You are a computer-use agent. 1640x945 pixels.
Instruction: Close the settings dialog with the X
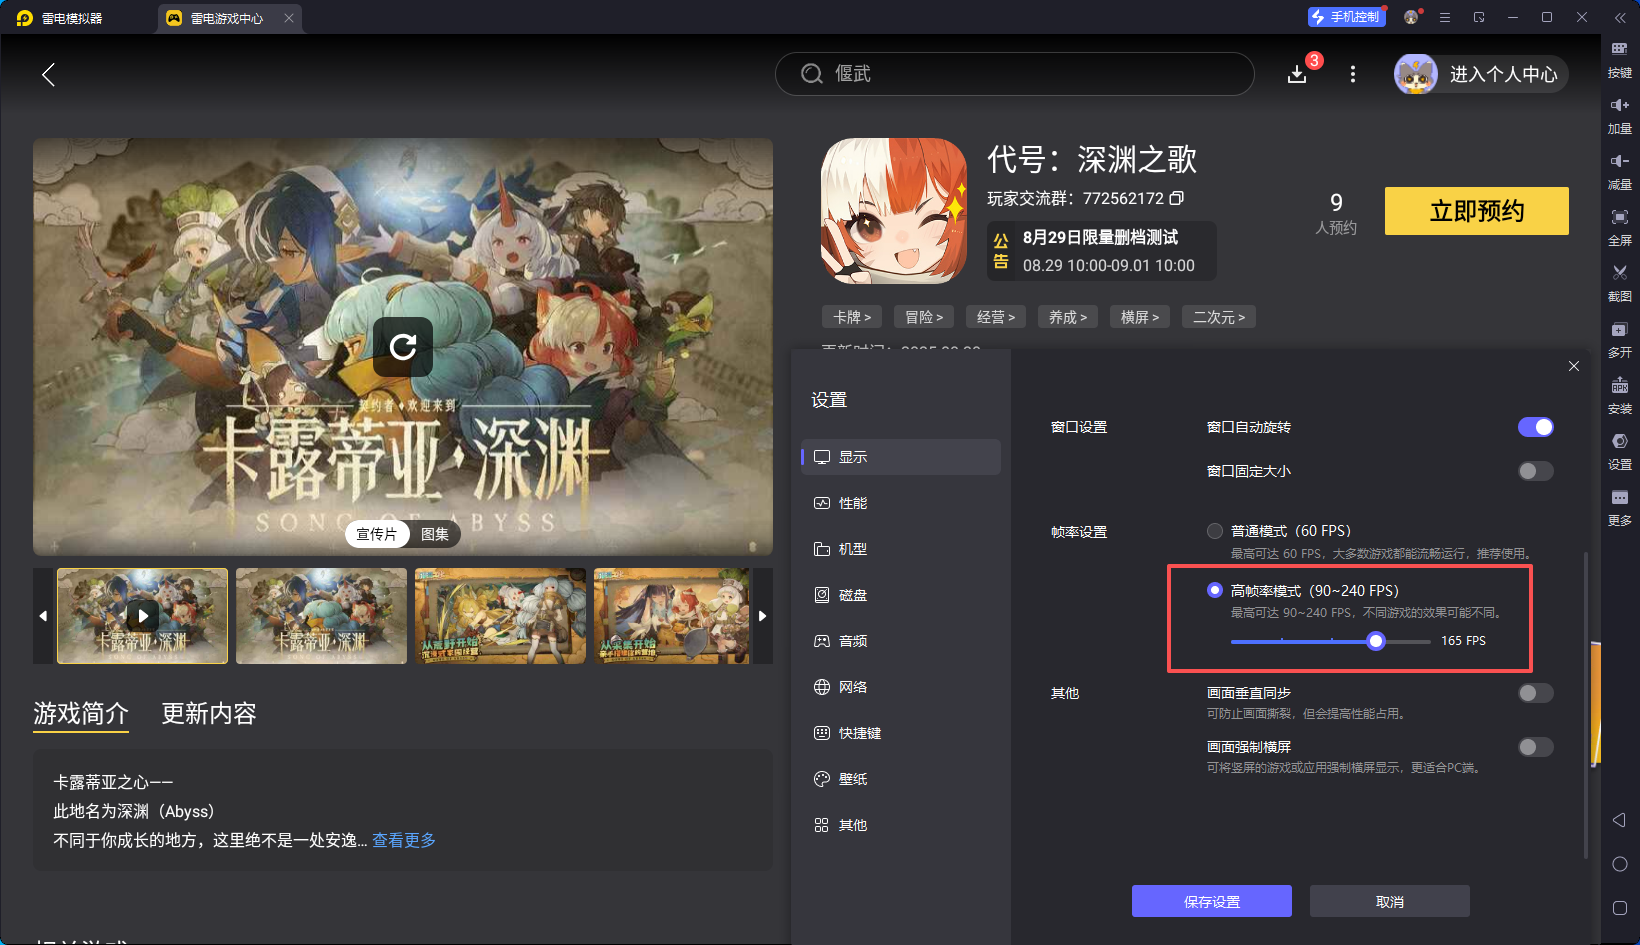tap(1574, 366)
